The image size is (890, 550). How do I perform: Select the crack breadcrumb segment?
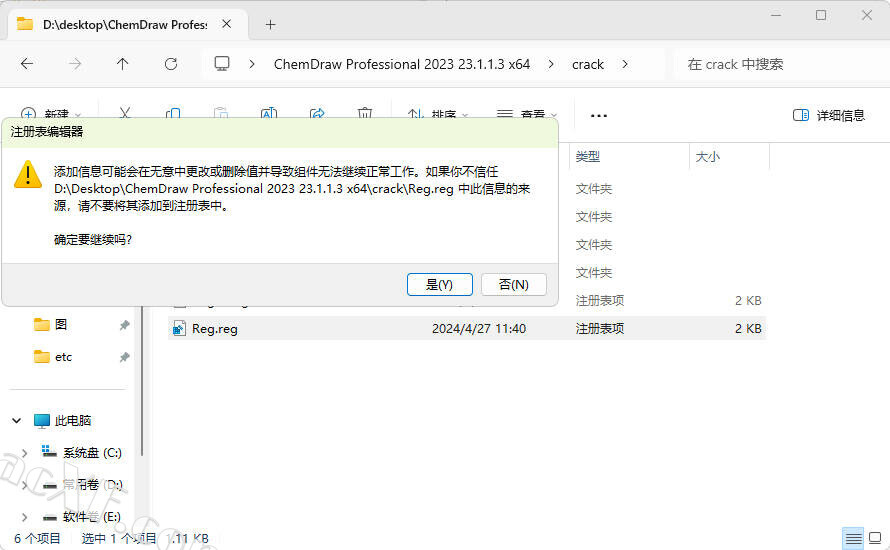pyautogui.click(x=588, y=64)
